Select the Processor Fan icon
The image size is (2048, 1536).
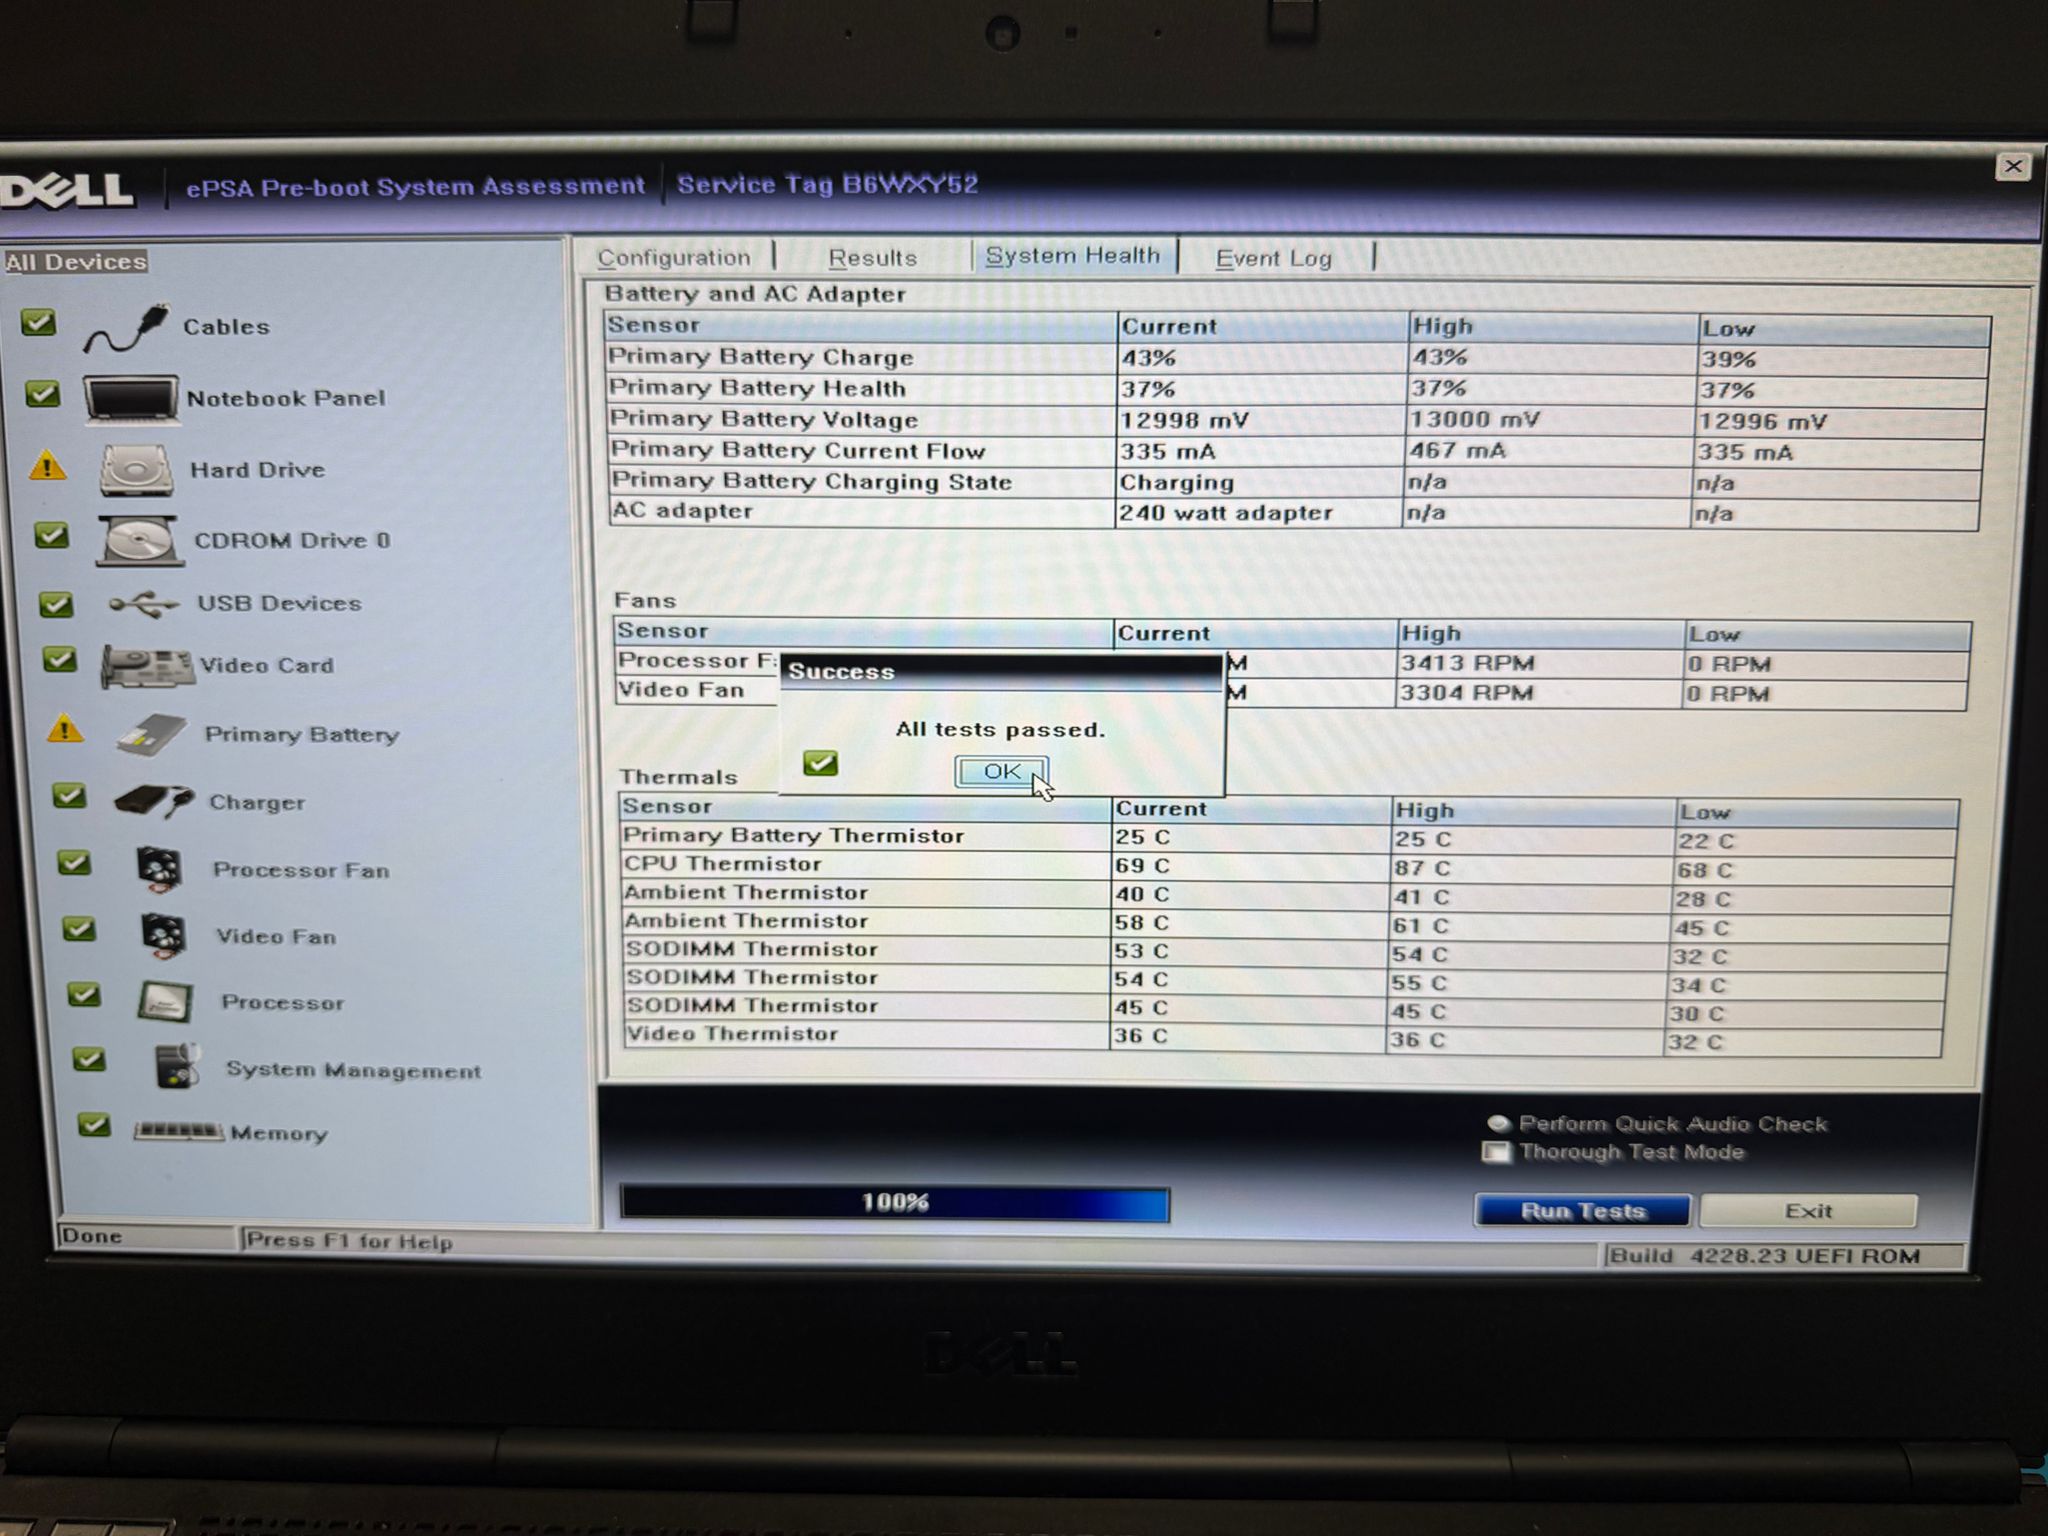pos(160,869)
